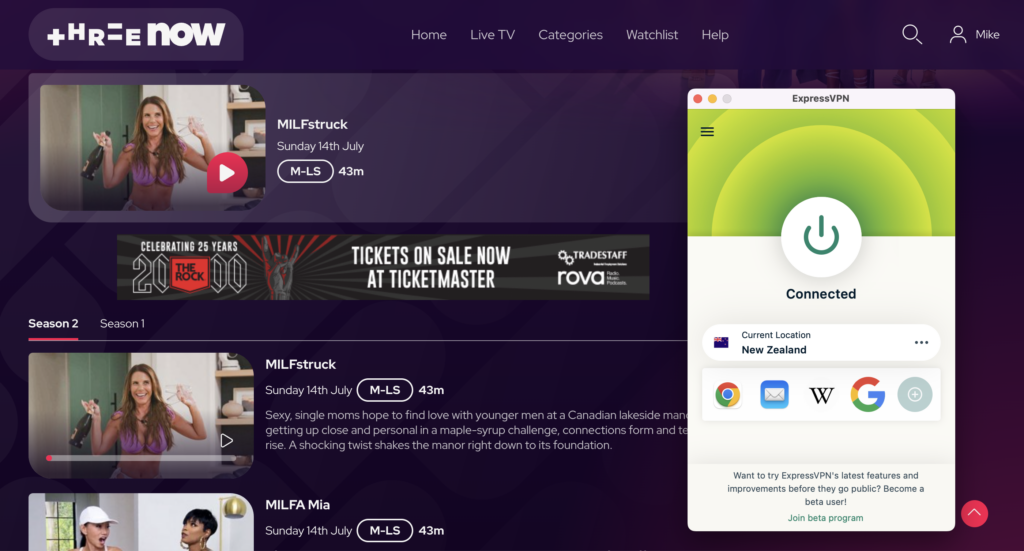Image resolution: width=1024 pixels, height=551 pixels.
Task: Select the Season 2 tab
Action: [53, 324]
